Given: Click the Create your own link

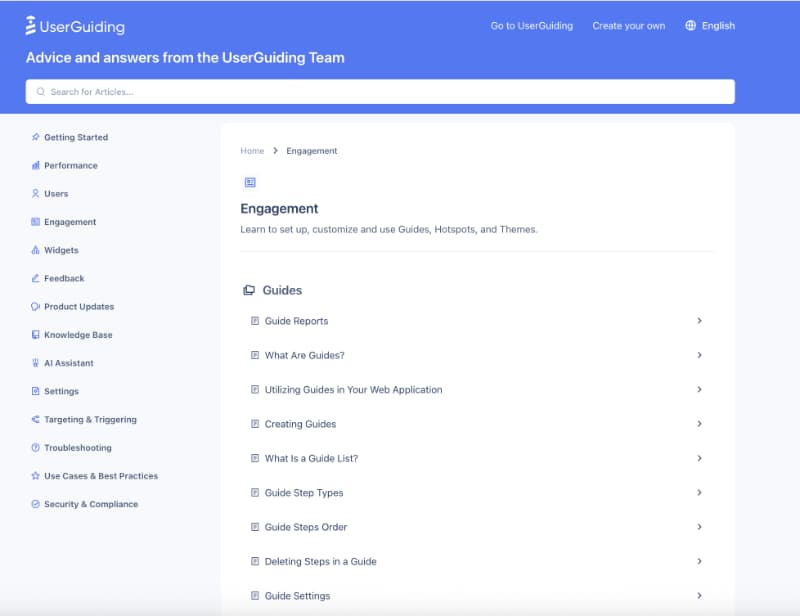Looking at the screenshot, I should pos(629,26).
